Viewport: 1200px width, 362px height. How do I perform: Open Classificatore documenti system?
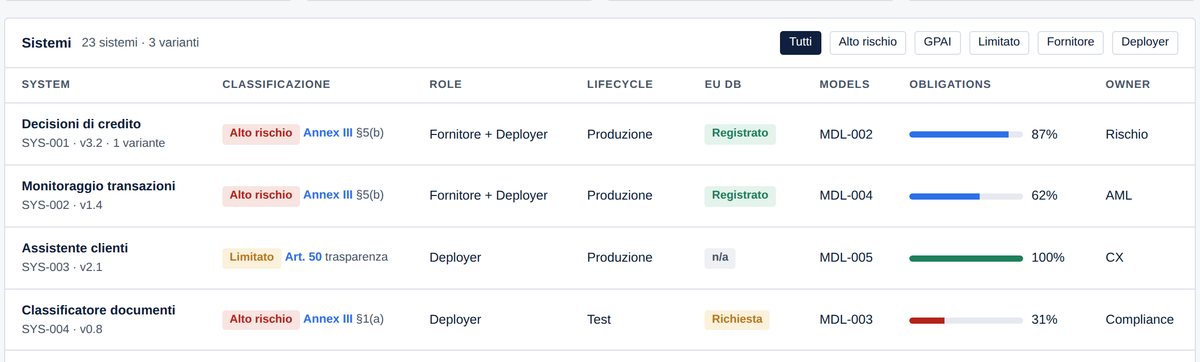tap(98, 310)
